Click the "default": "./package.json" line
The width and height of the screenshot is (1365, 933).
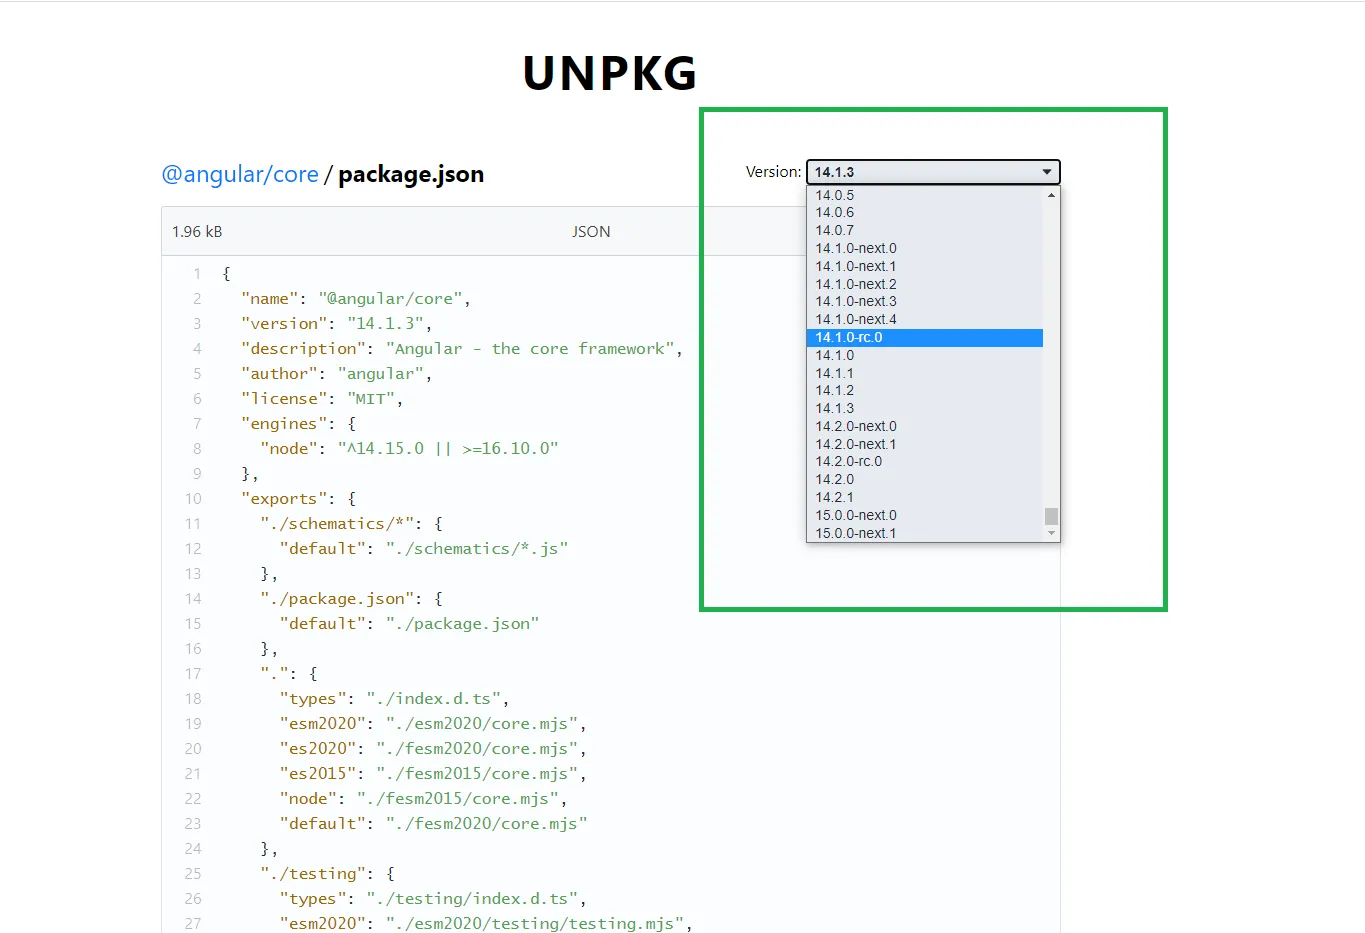(410, 624)
